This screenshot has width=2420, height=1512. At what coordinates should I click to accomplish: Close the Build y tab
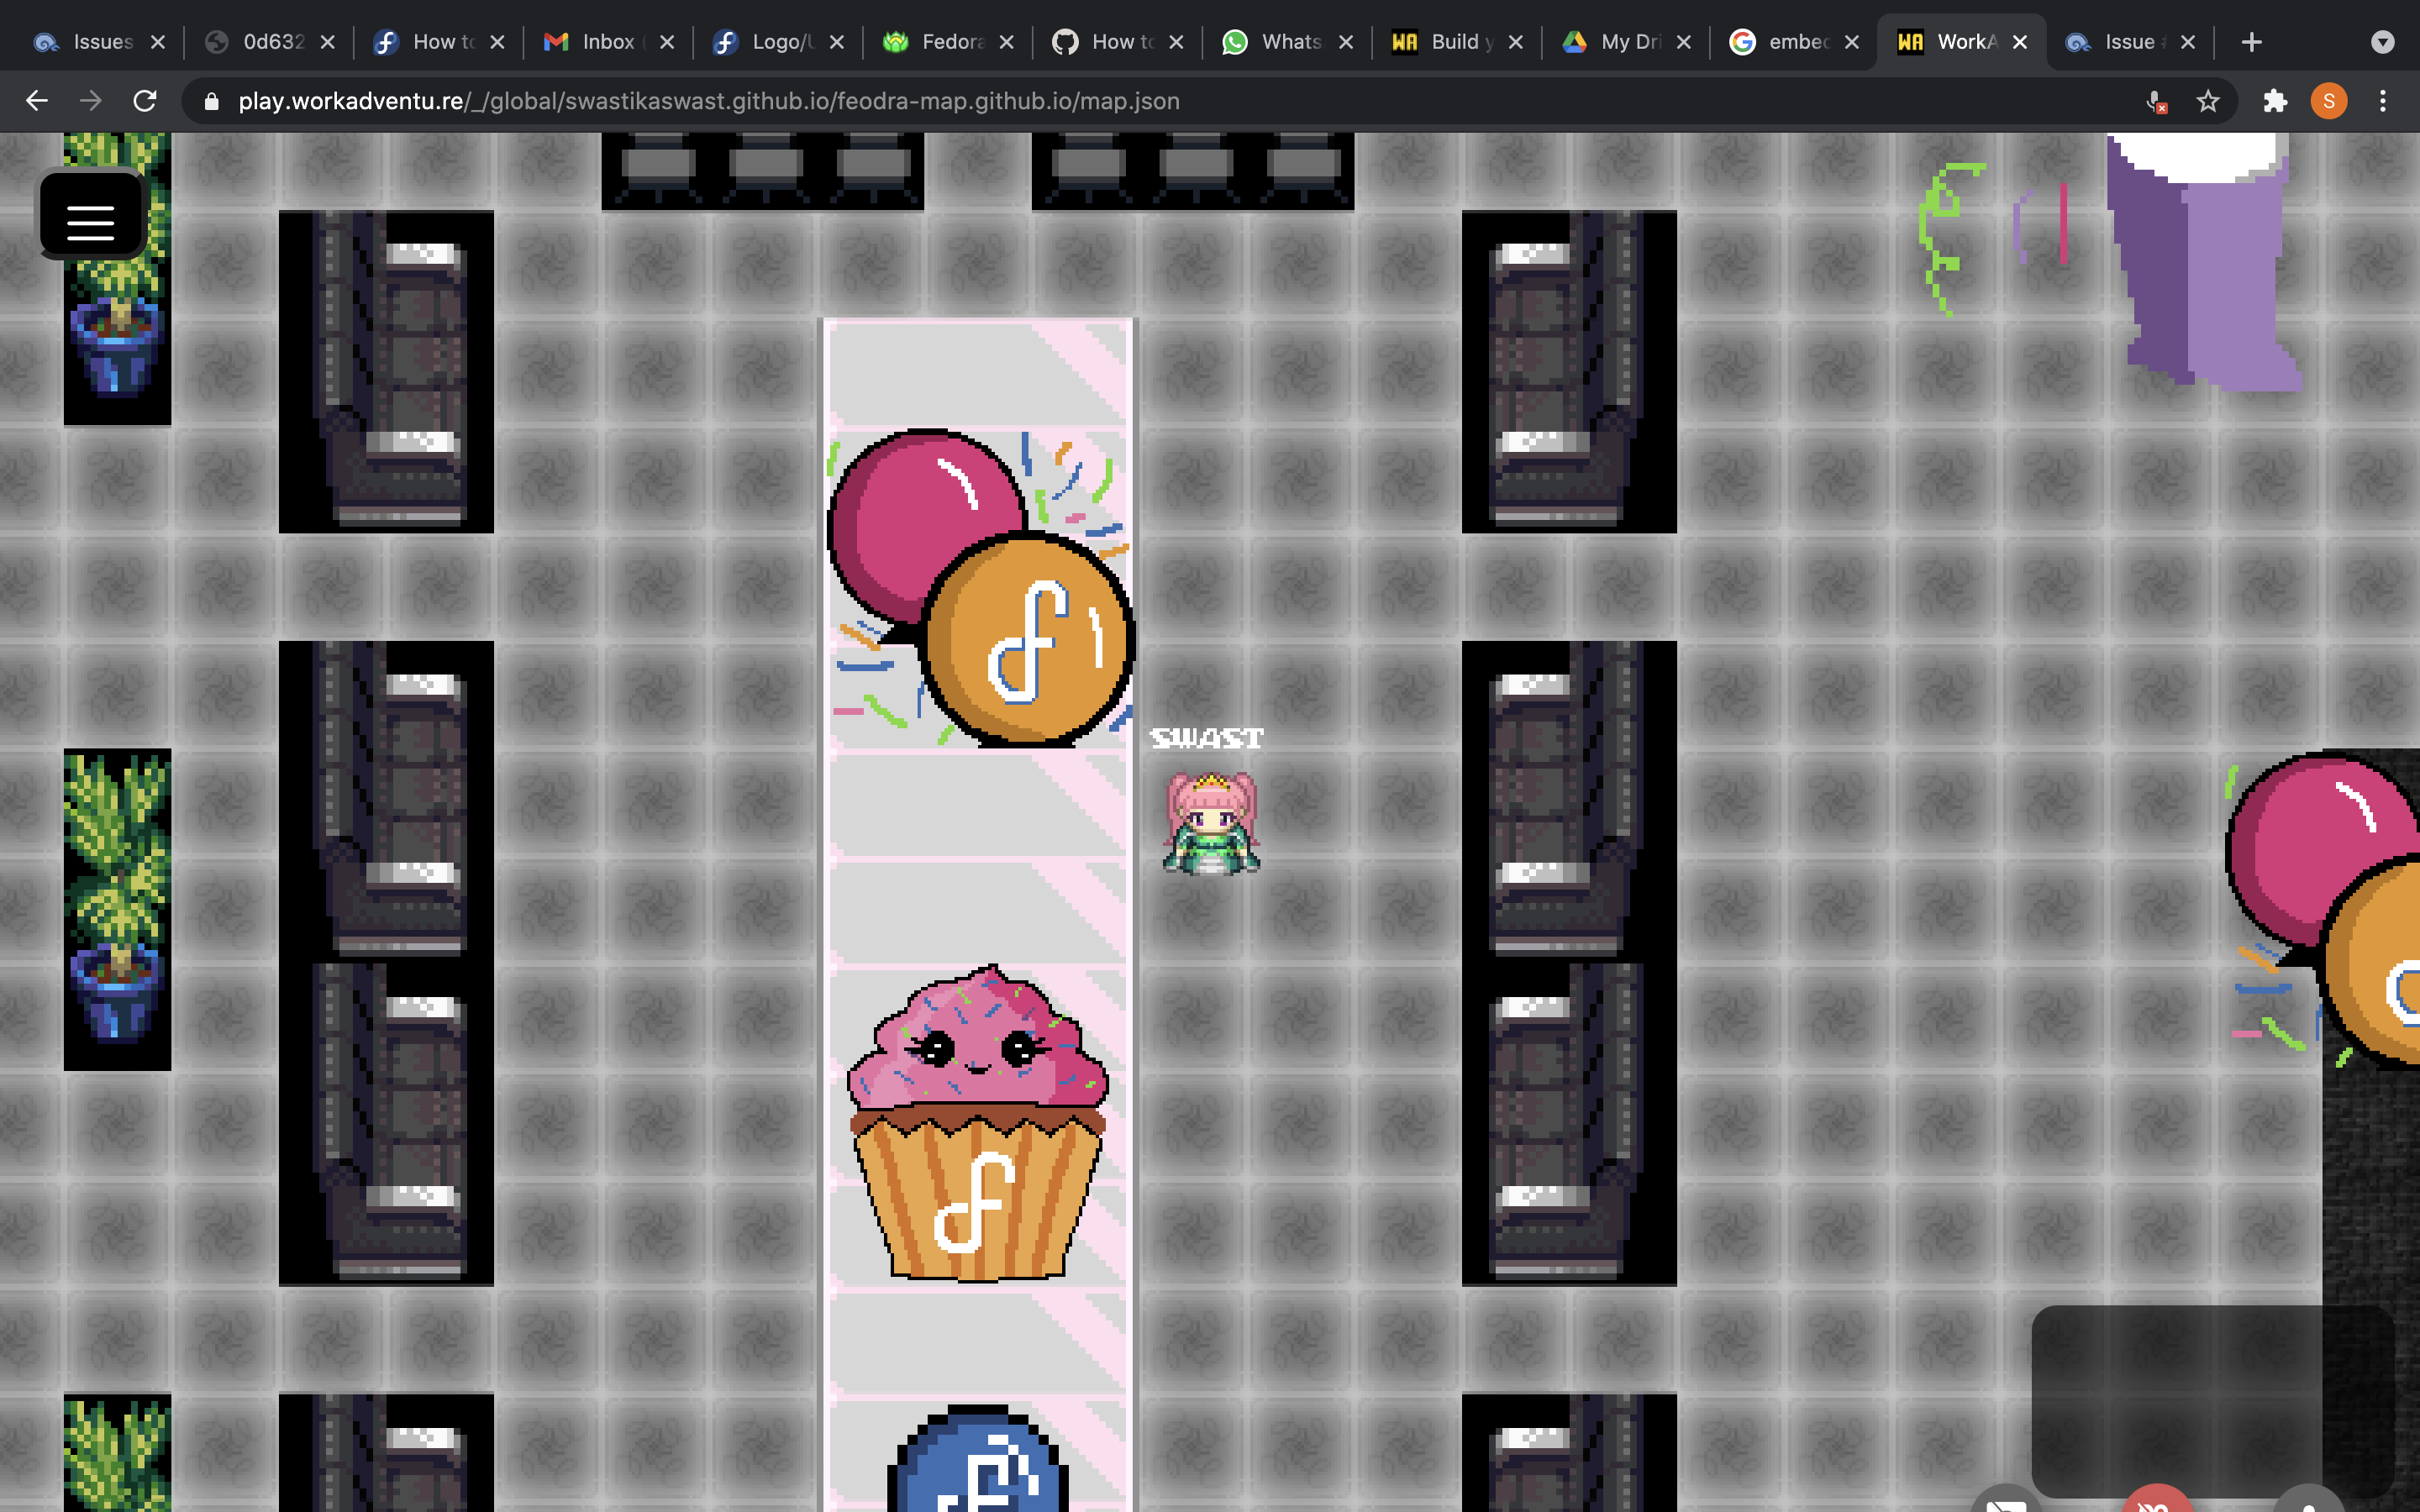pyautogui.click(x=1515, y=42)
